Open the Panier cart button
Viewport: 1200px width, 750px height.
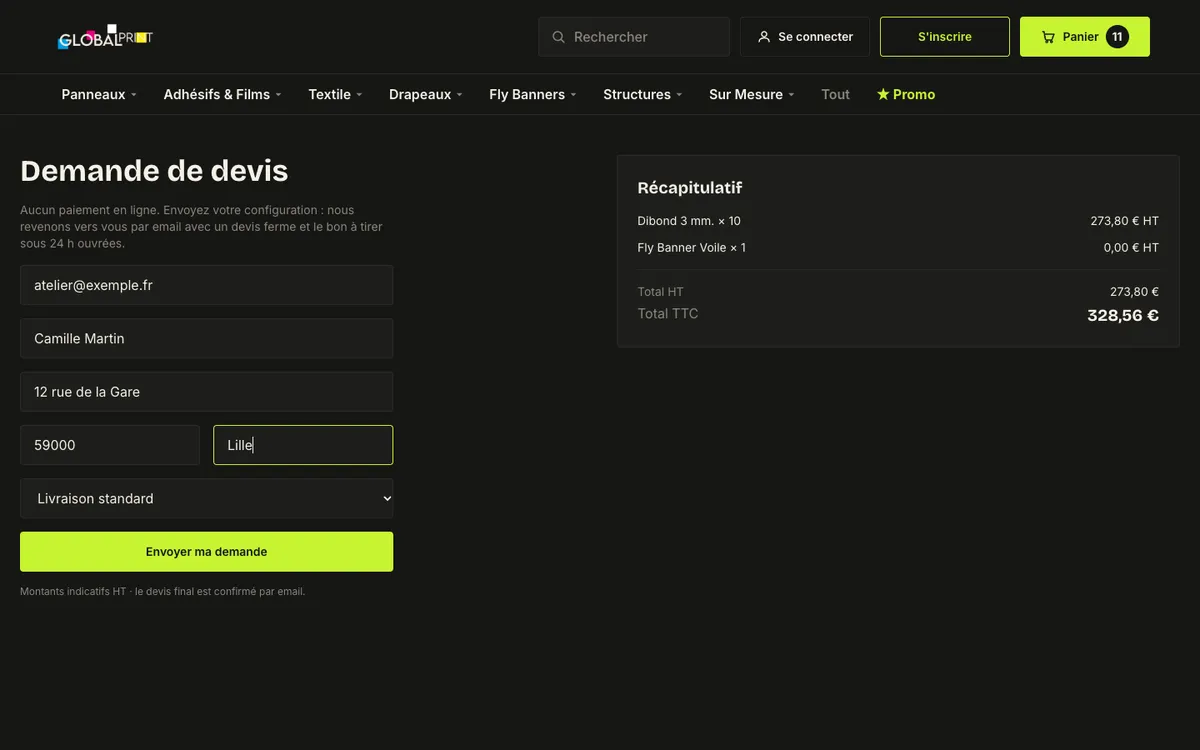(1085, 37)
